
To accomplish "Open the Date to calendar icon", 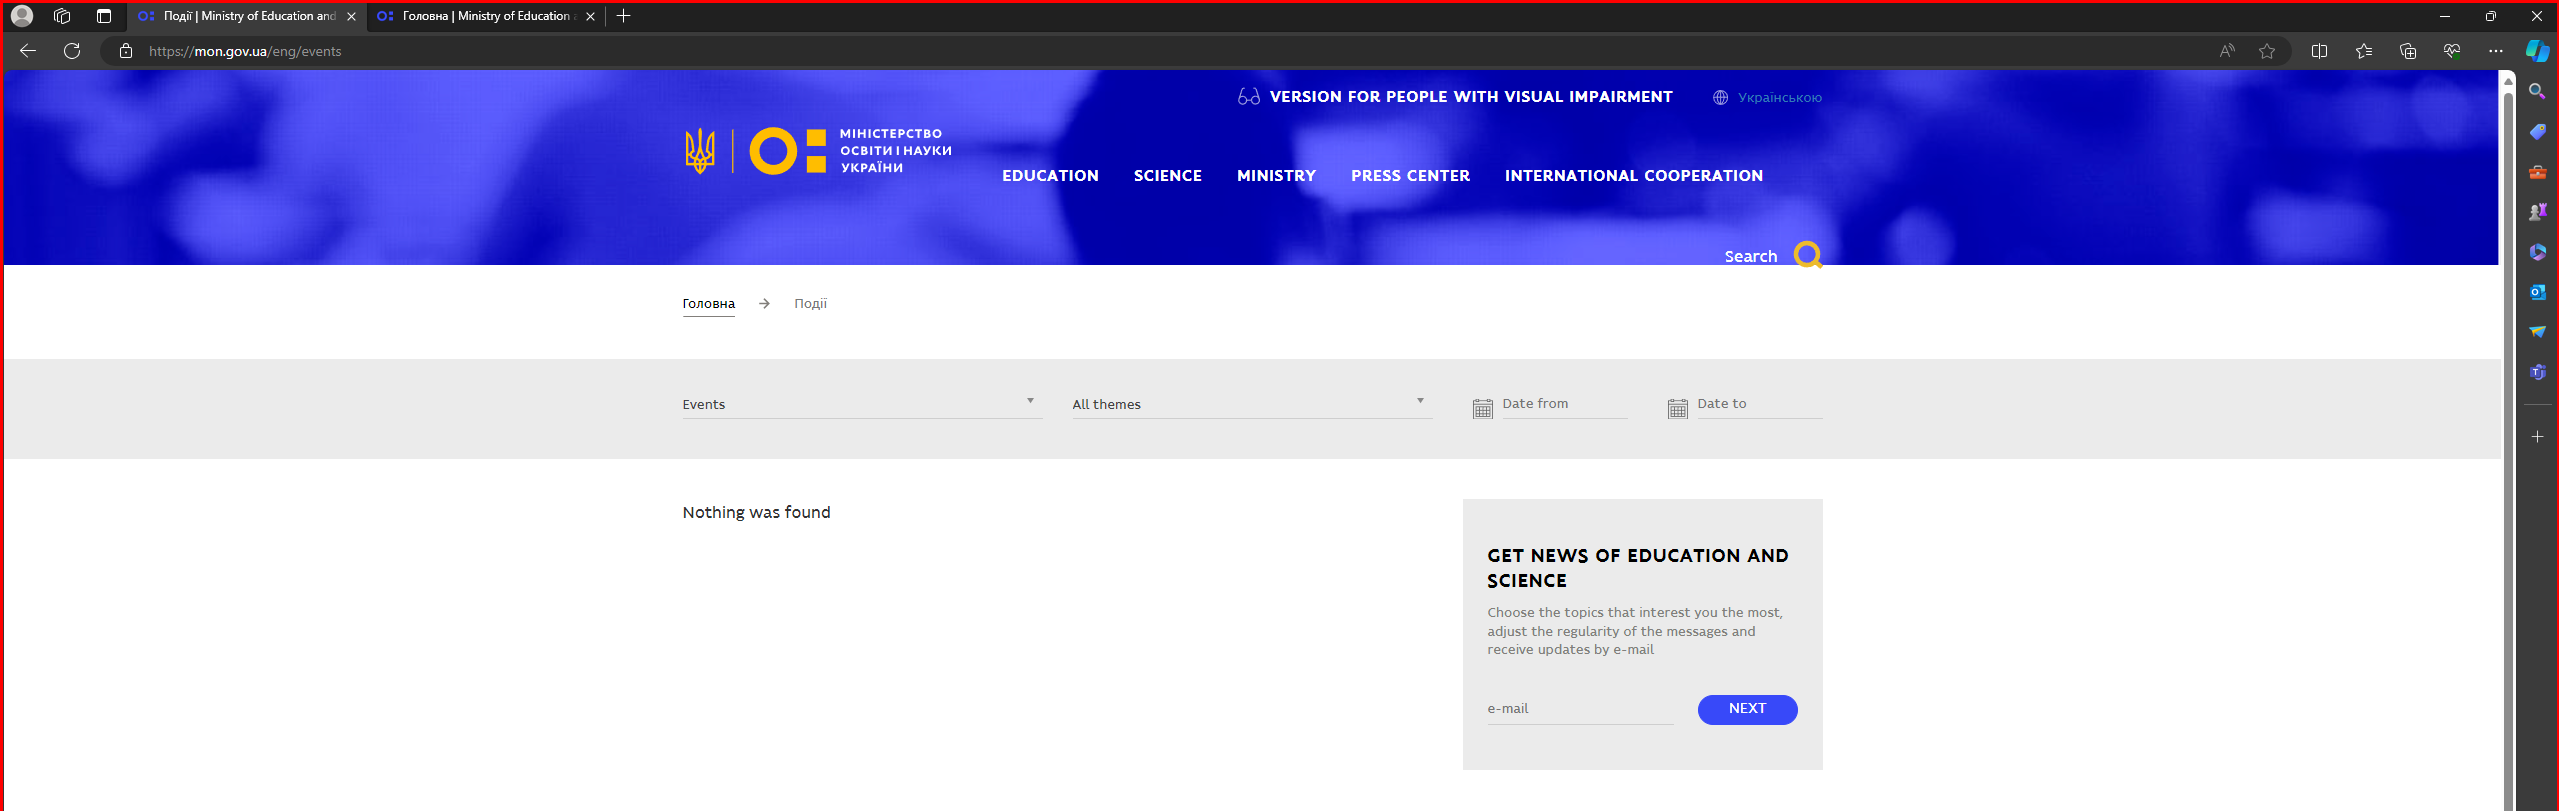I will coord(1677,408).
